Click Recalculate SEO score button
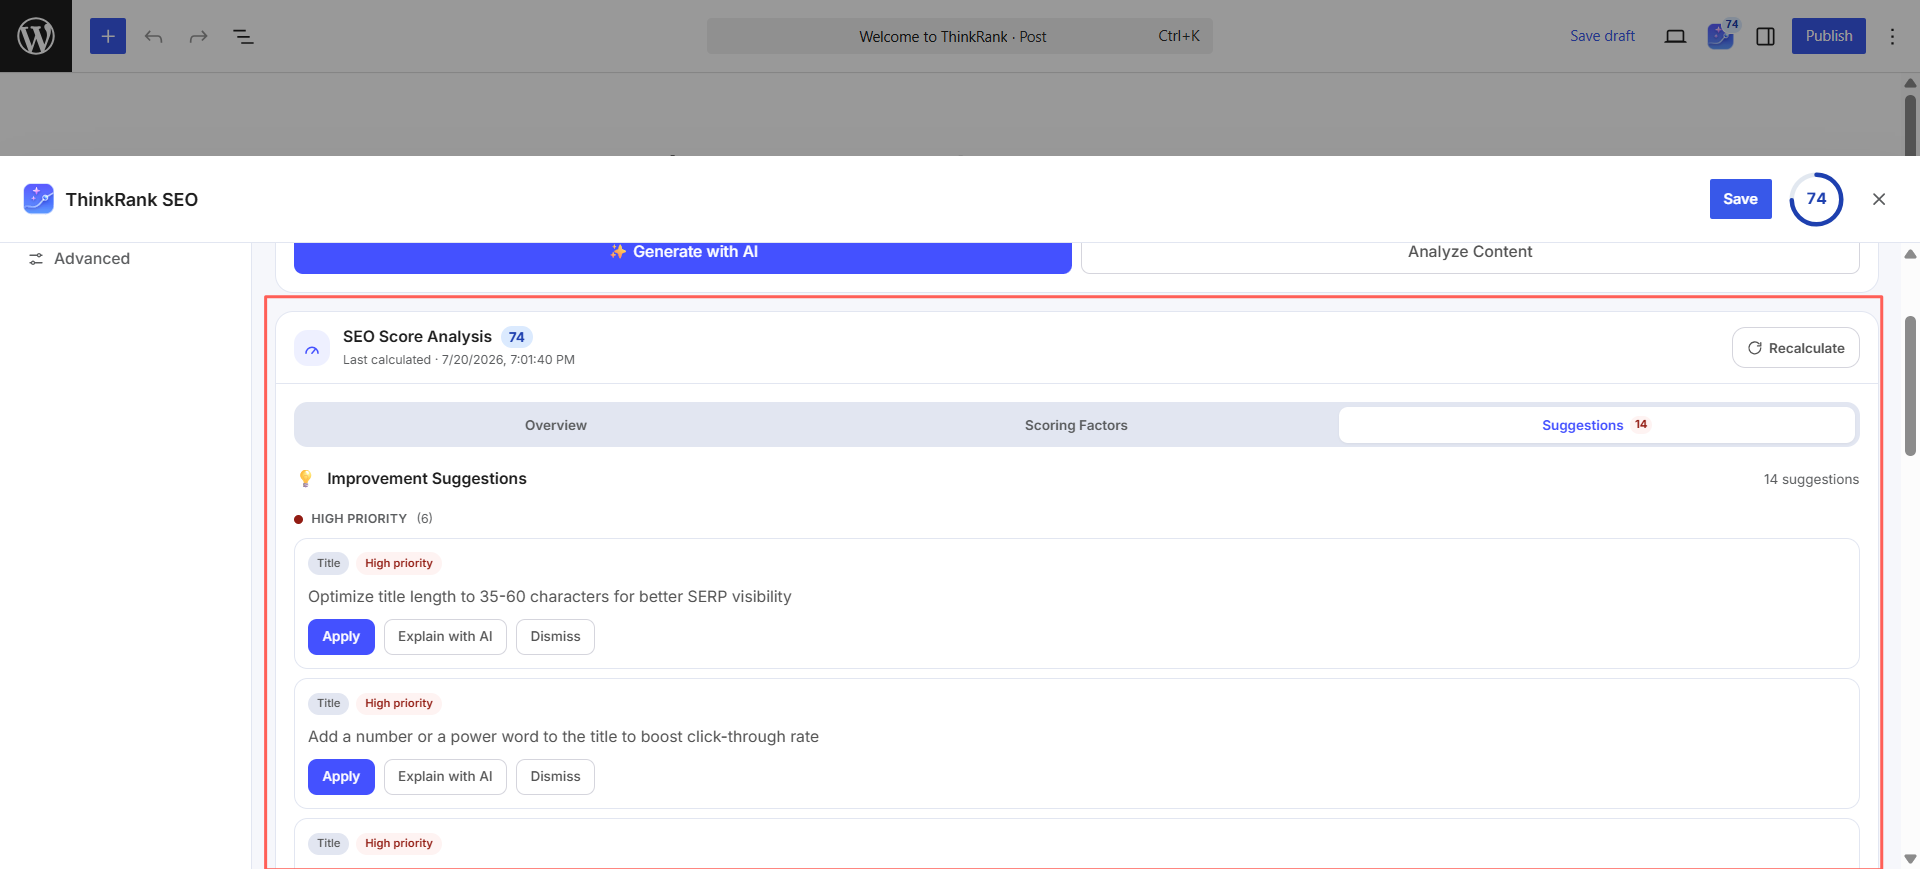The width and height of the screenshot is (1920, 869). [x=1796, y=348]
